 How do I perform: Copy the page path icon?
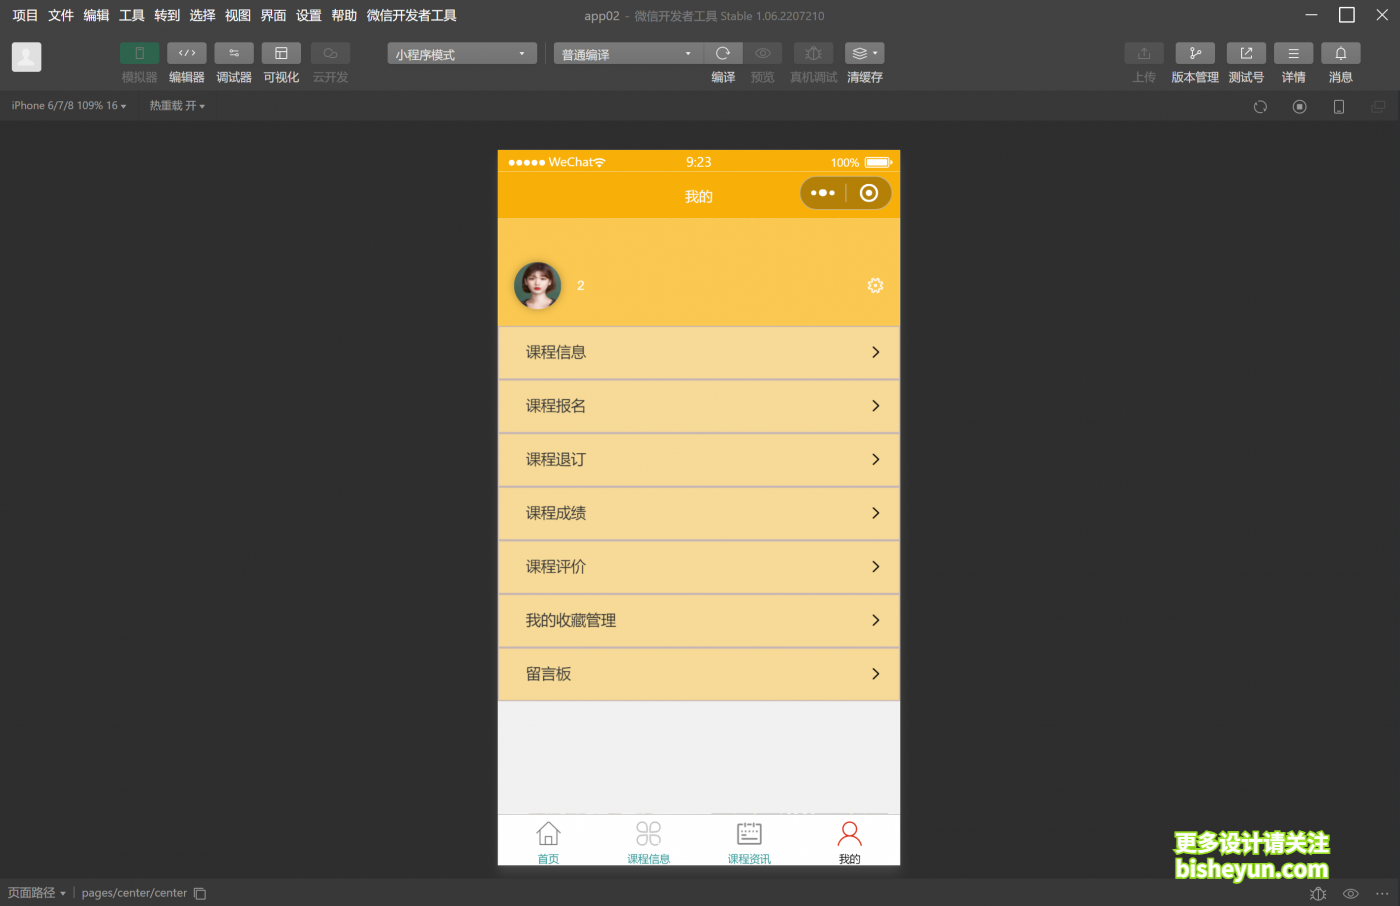click(x=200, y=893)
